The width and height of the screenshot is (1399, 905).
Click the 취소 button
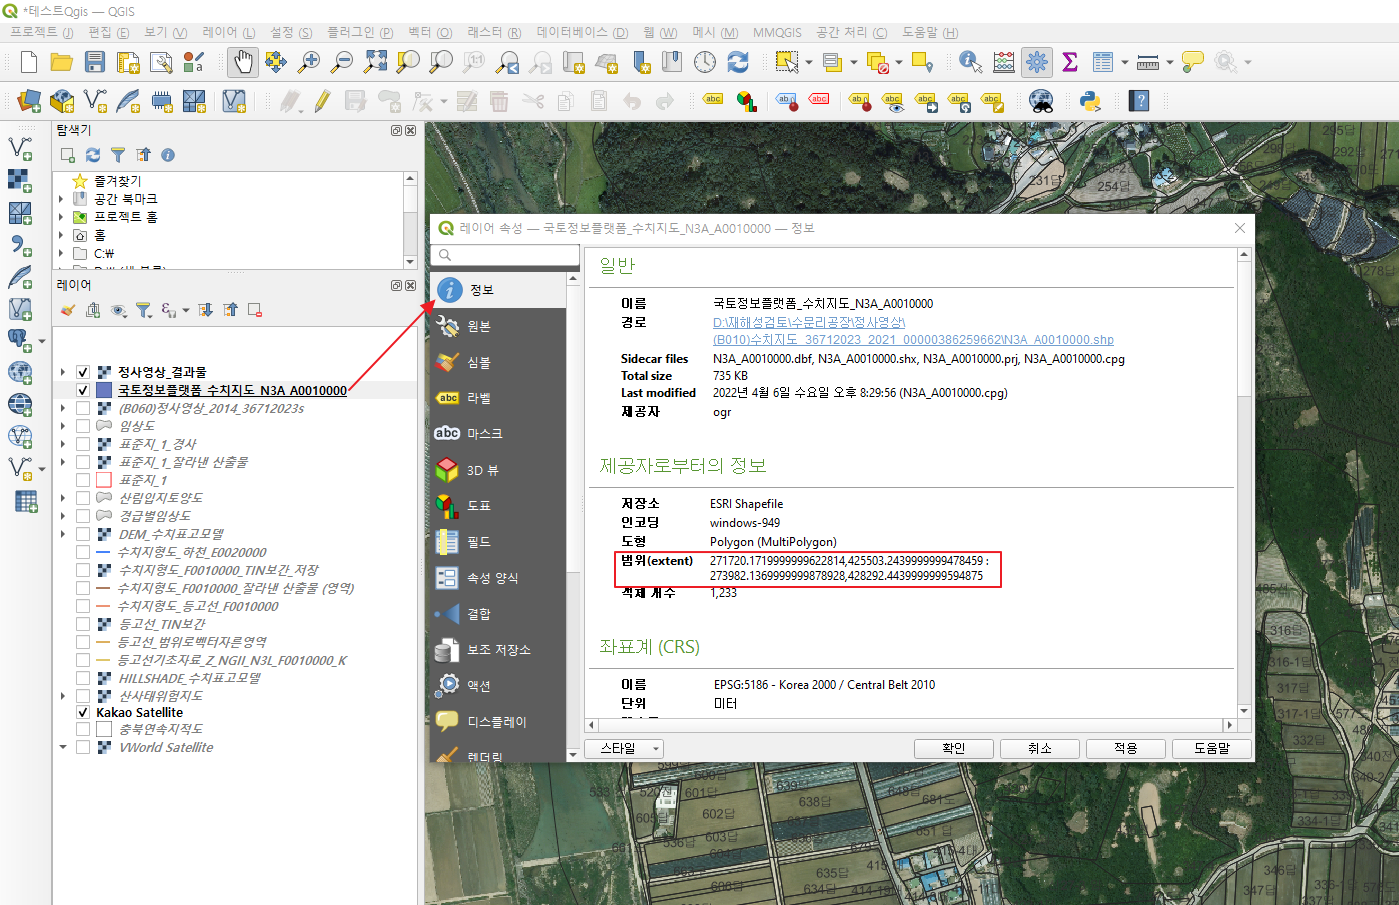coord(1040,748)
